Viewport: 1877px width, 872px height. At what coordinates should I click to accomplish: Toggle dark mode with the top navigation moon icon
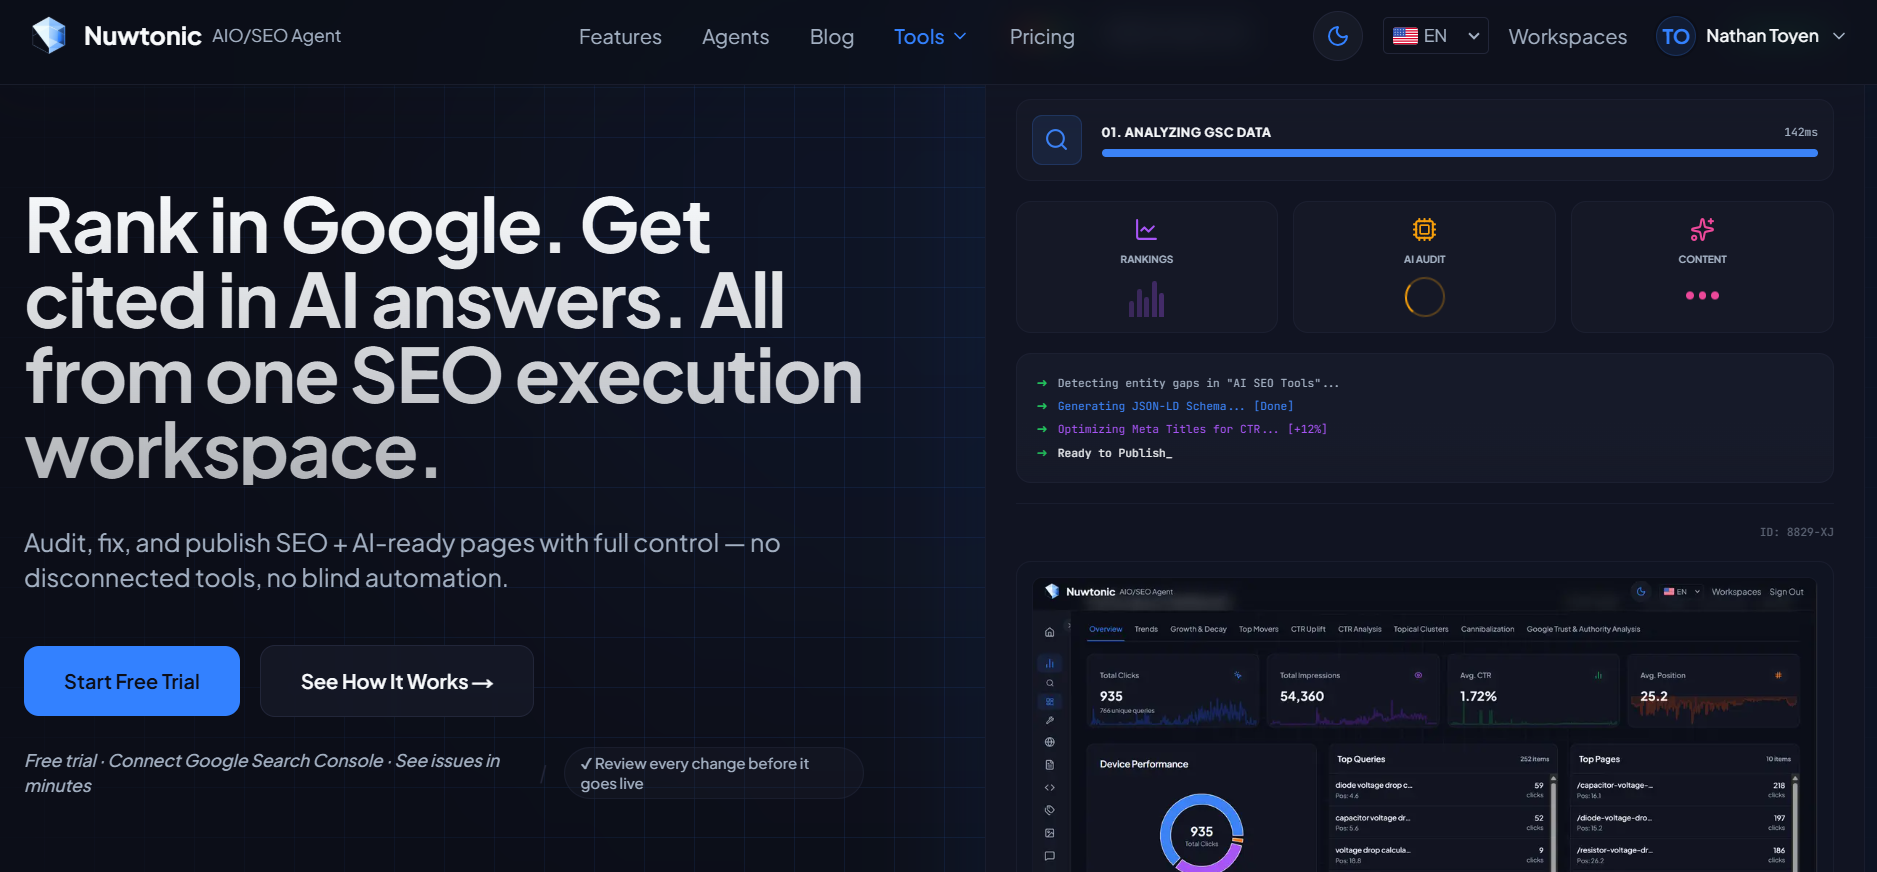pos(1338,36)
